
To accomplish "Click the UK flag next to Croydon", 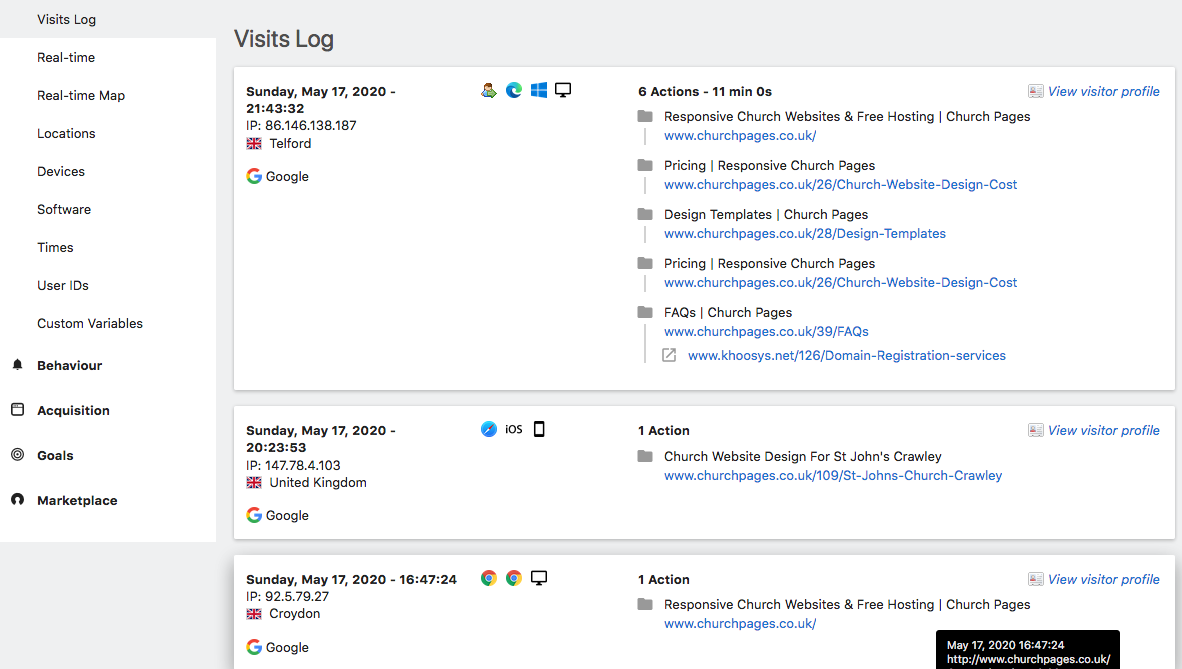I will [254, 614].
